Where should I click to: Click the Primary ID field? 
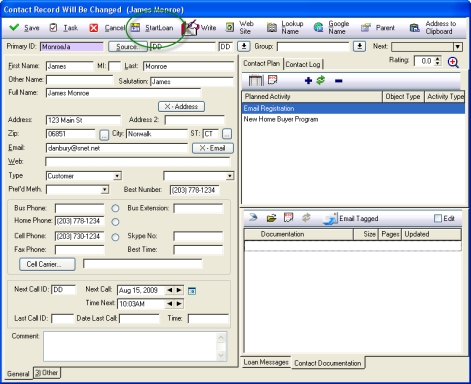pos(72,47)
